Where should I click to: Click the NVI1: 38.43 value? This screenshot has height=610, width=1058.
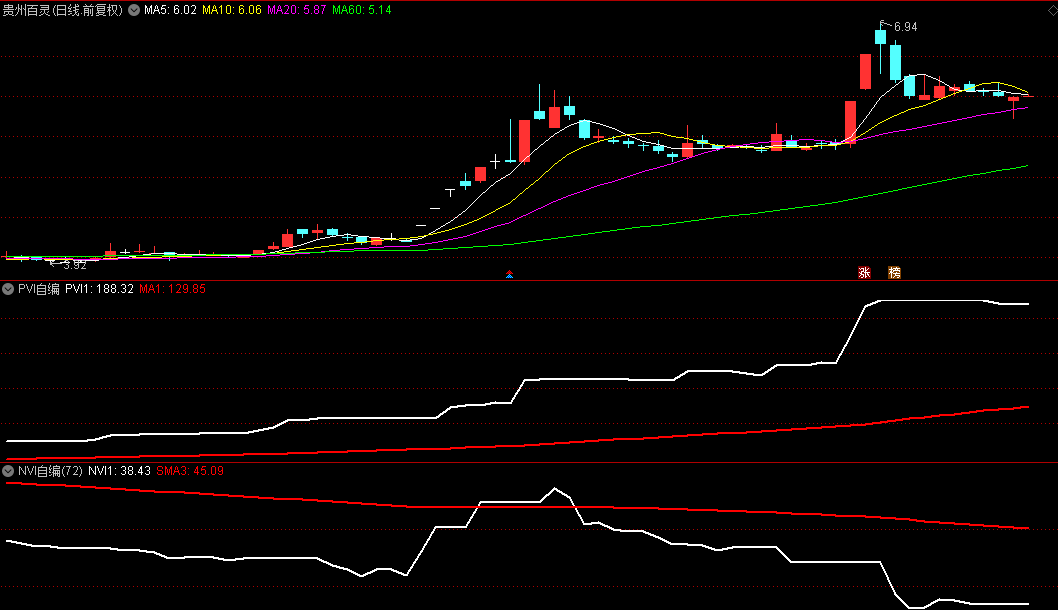(x=119, y=471)
